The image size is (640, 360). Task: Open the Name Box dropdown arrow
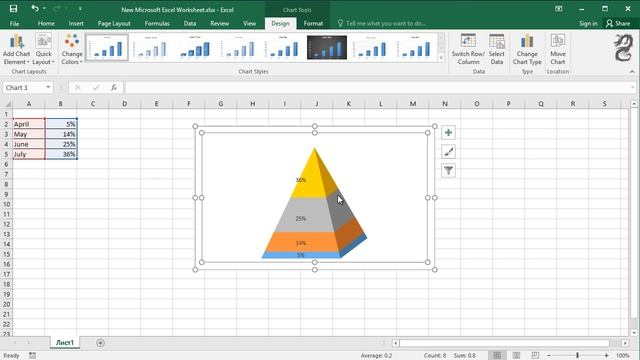(48, 87)
